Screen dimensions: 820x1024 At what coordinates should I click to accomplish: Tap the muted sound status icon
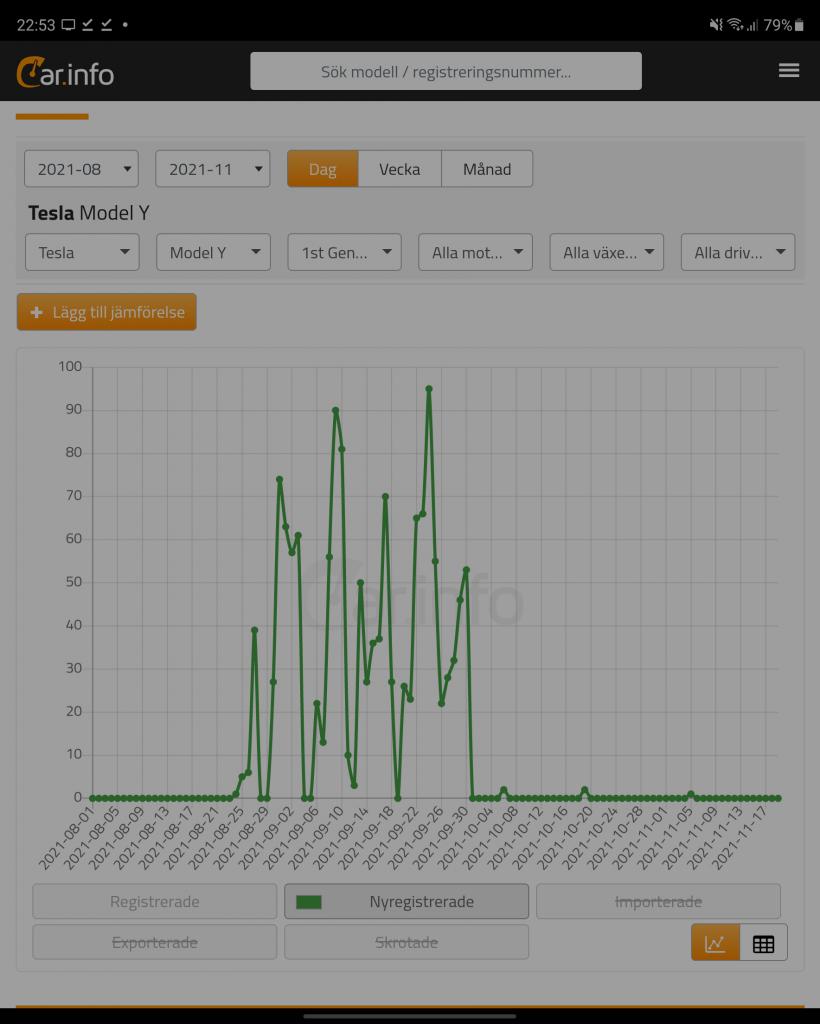tap(716, 25)
